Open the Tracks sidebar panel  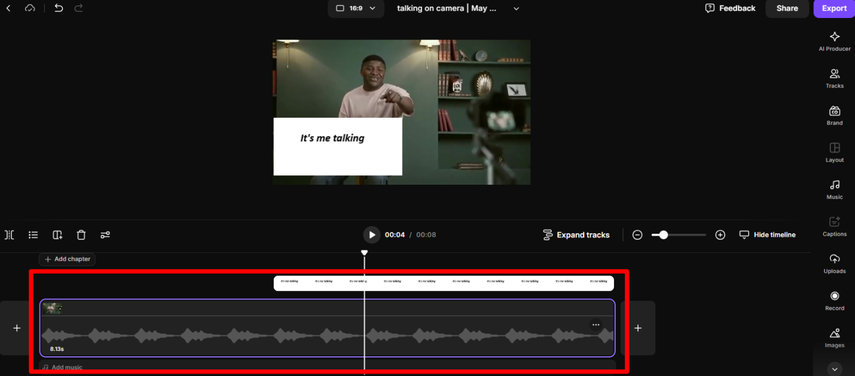click(834, 78)
